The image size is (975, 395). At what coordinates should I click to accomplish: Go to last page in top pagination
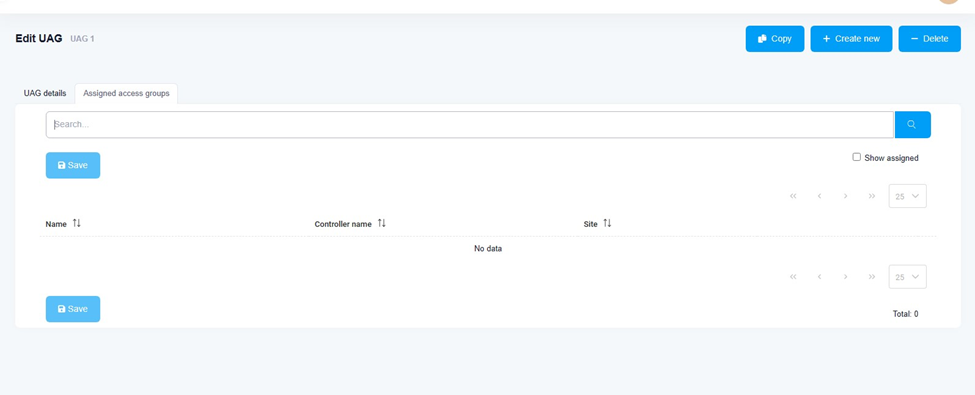[x=872, y=196]
